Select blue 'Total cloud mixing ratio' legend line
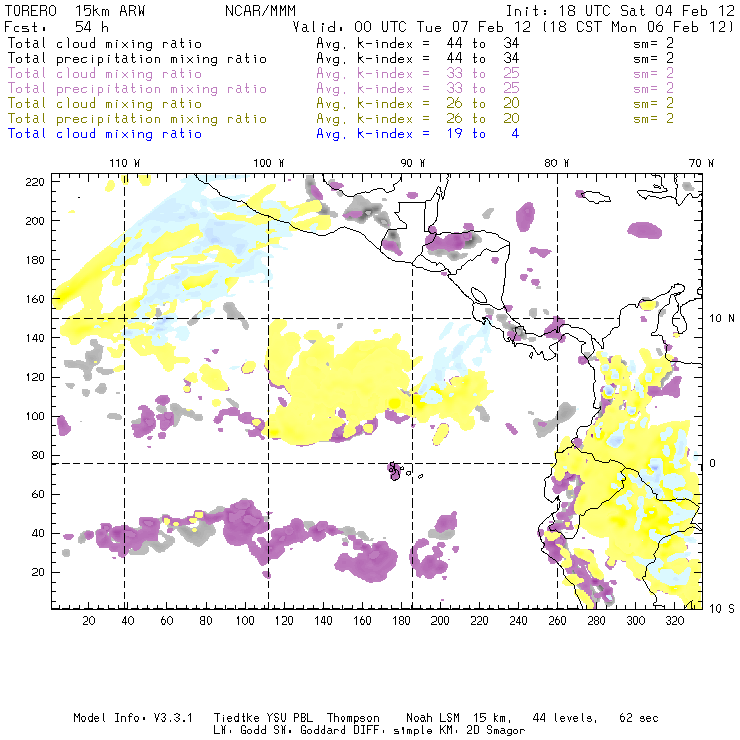740x740 pixels. [x=105, y=134]
